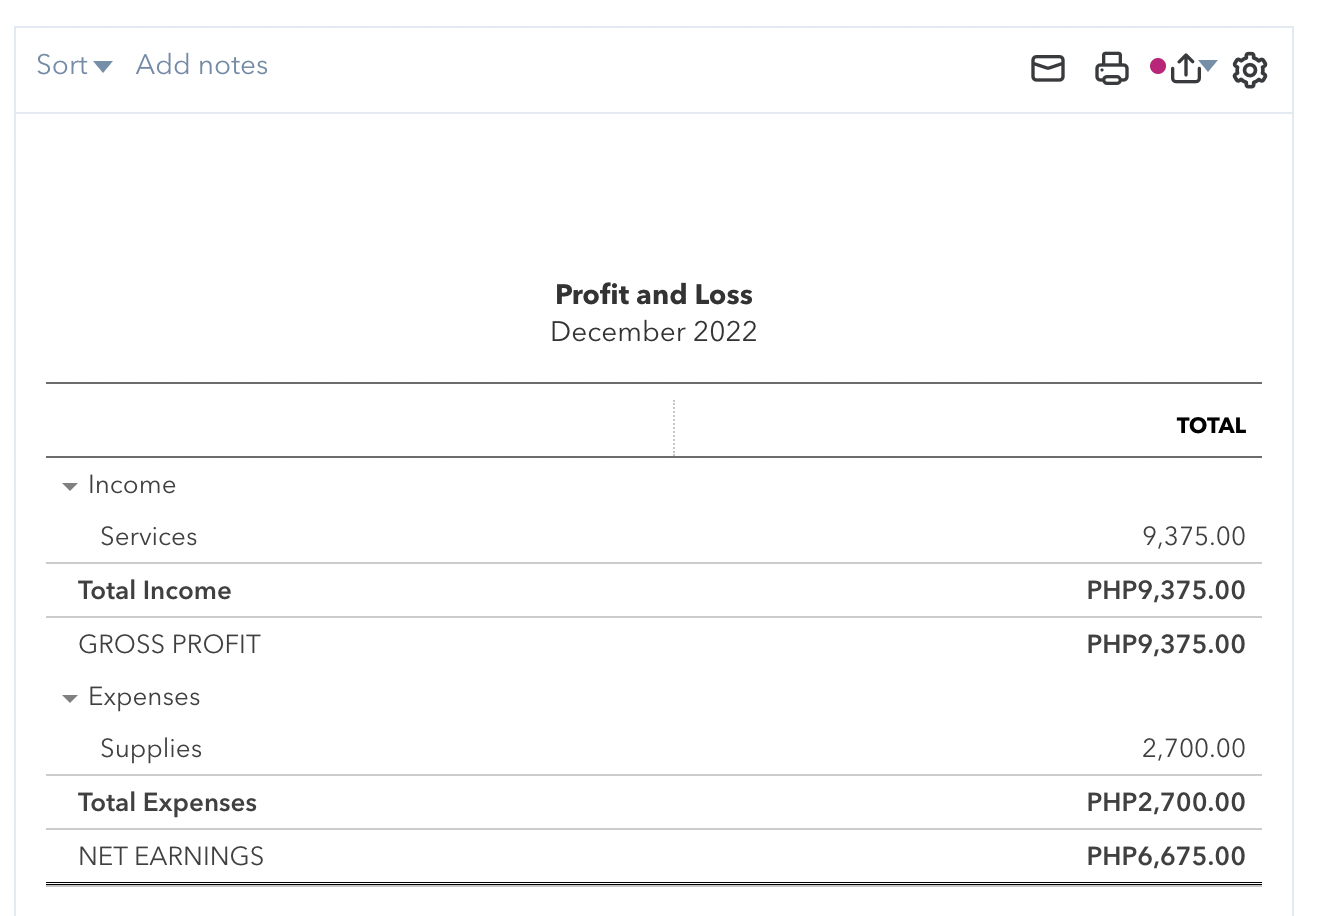
Task: Open the export dropdown arrow
Action: (1209, 67)
